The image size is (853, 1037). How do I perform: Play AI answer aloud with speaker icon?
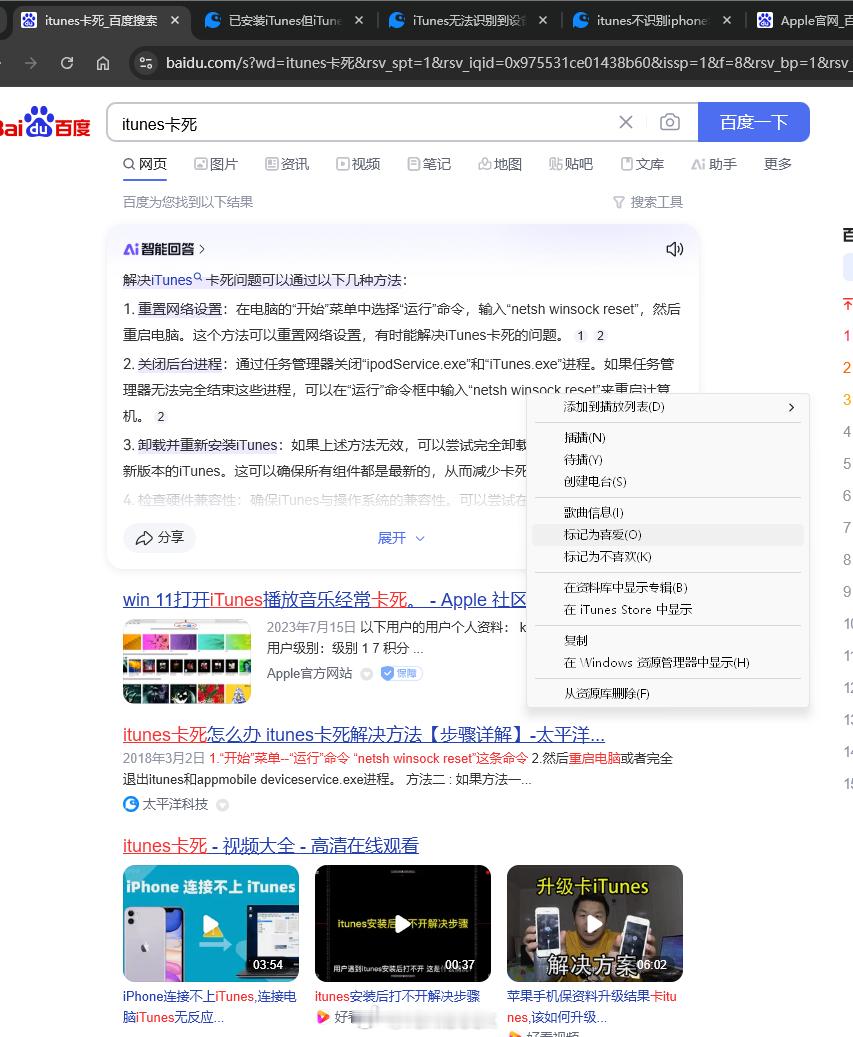pos(674,249)
